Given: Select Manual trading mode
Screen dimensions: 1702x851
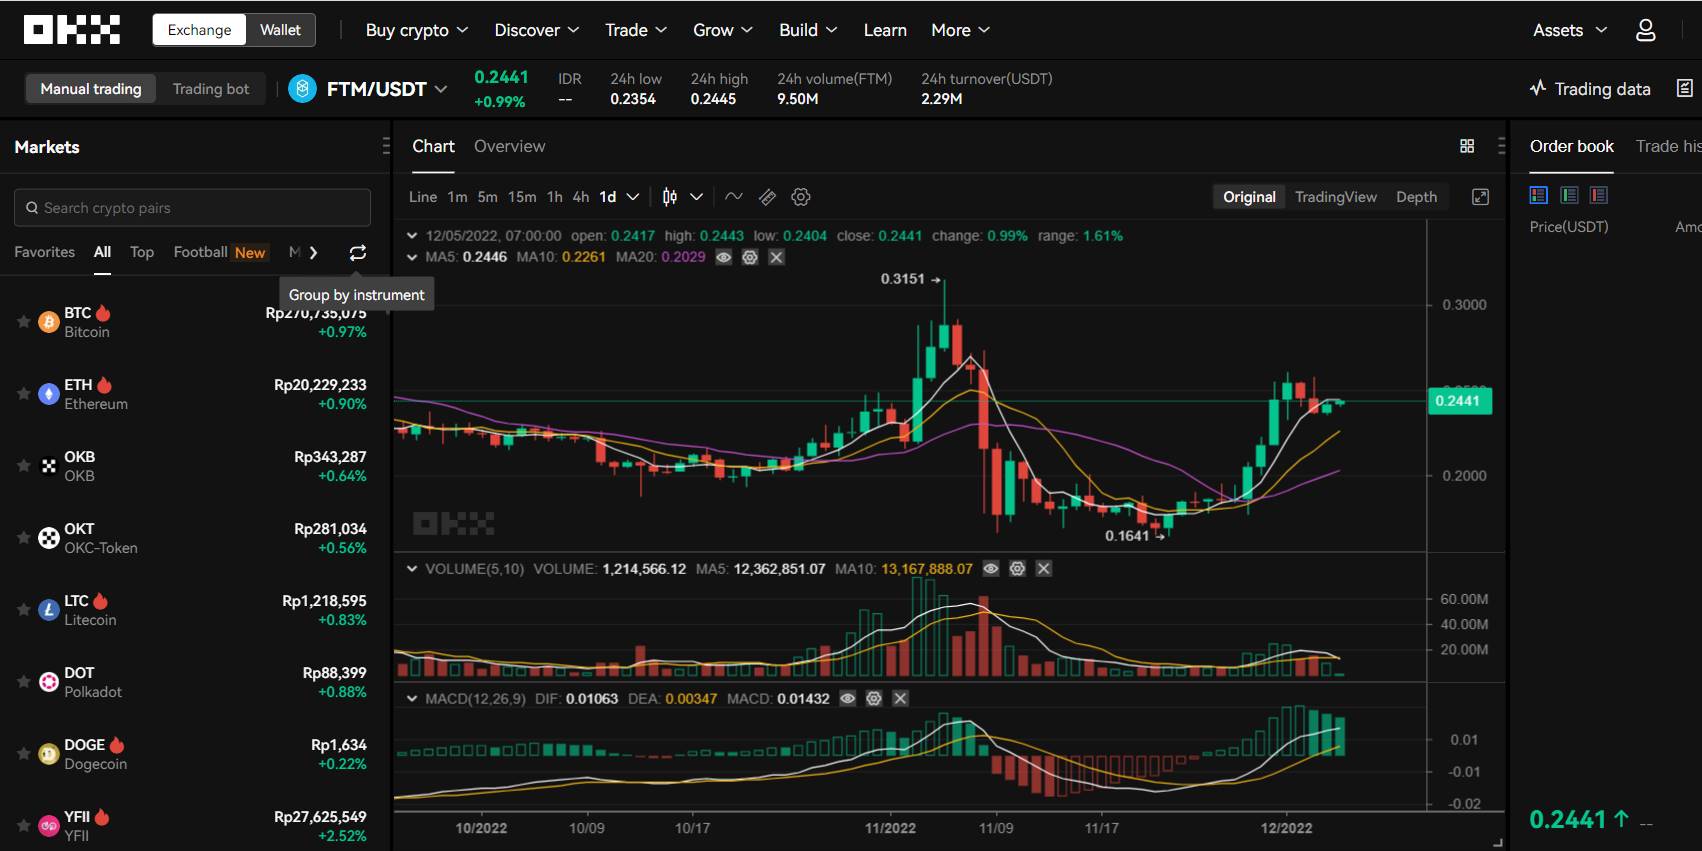Looking at the screenshot, I should pos(91,89).
